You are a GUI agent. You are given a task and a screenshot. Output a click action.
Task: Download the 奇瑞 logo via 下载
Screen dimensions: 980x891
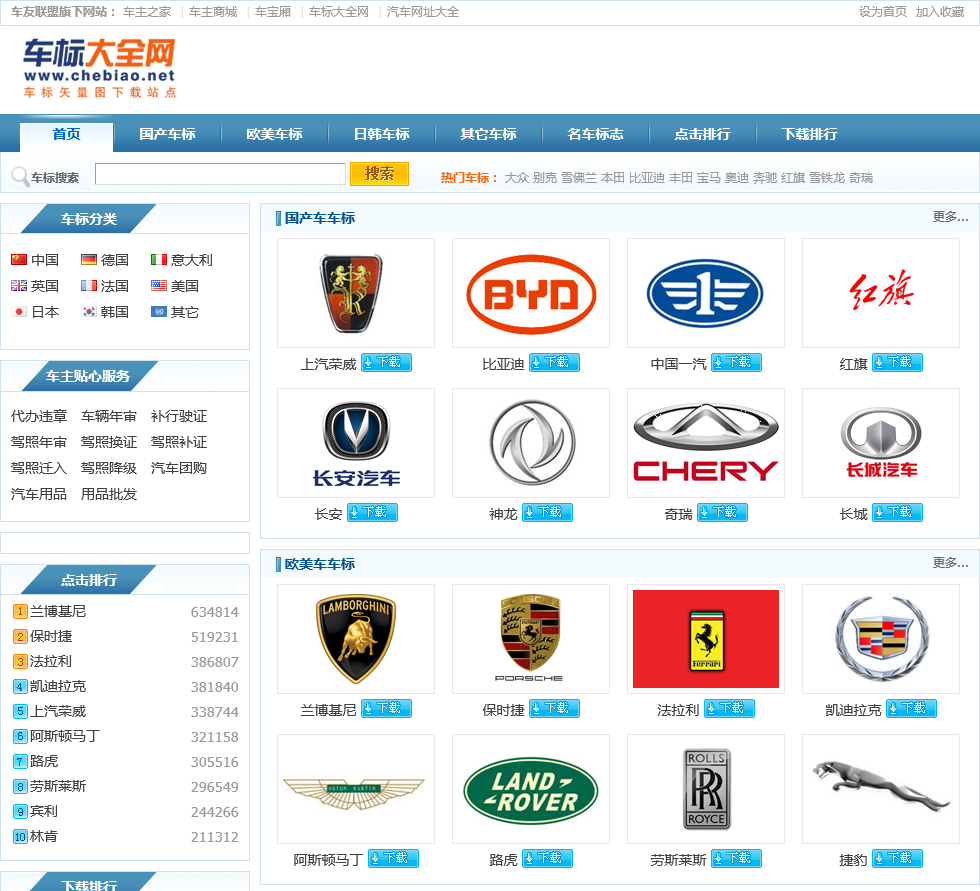click(x=722, y=512)
